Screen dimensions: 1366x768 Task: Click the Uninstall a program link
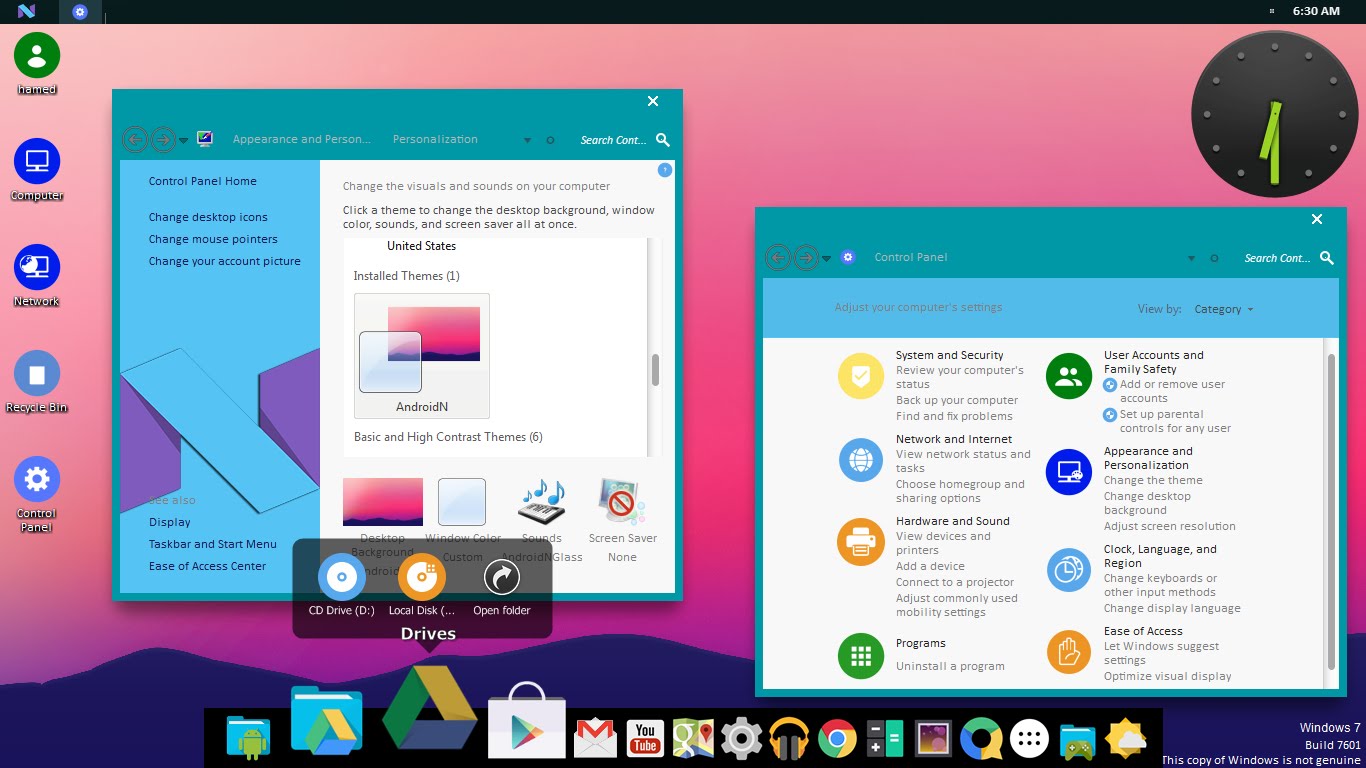tap(948, 665)
